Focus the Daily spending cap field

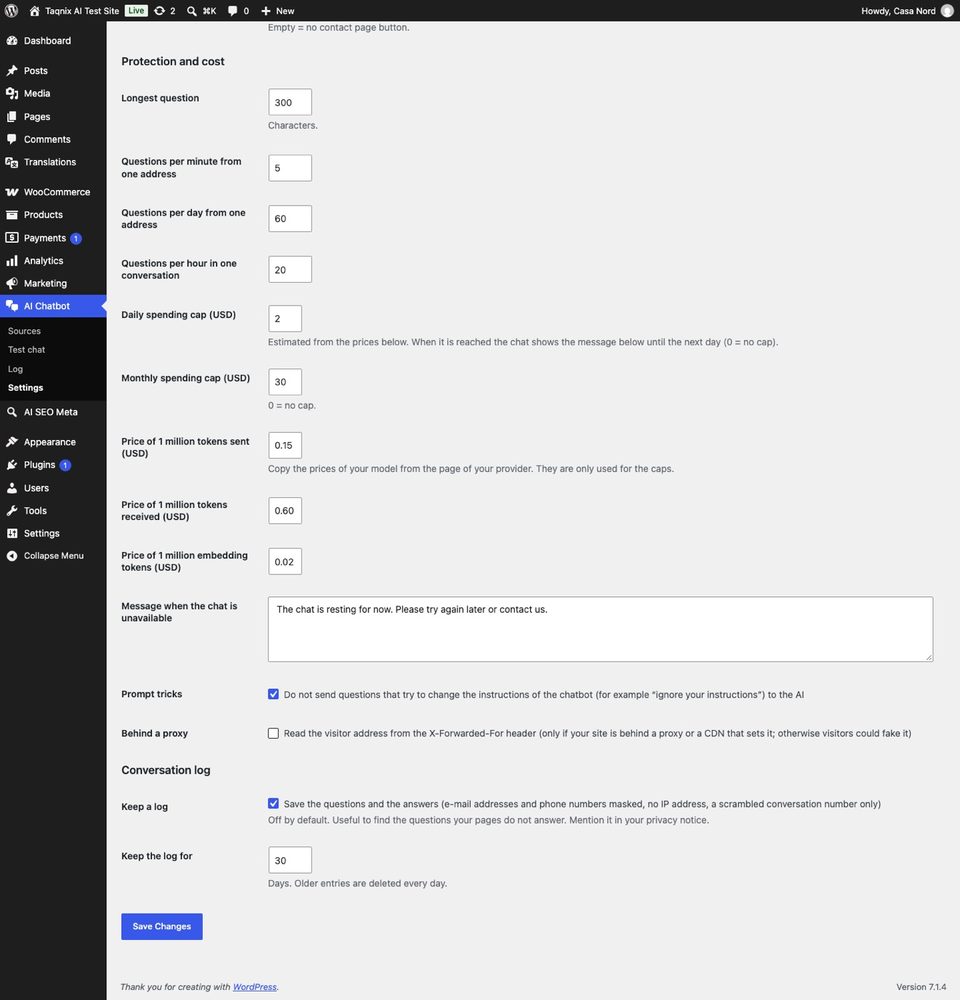pos(285,318)
